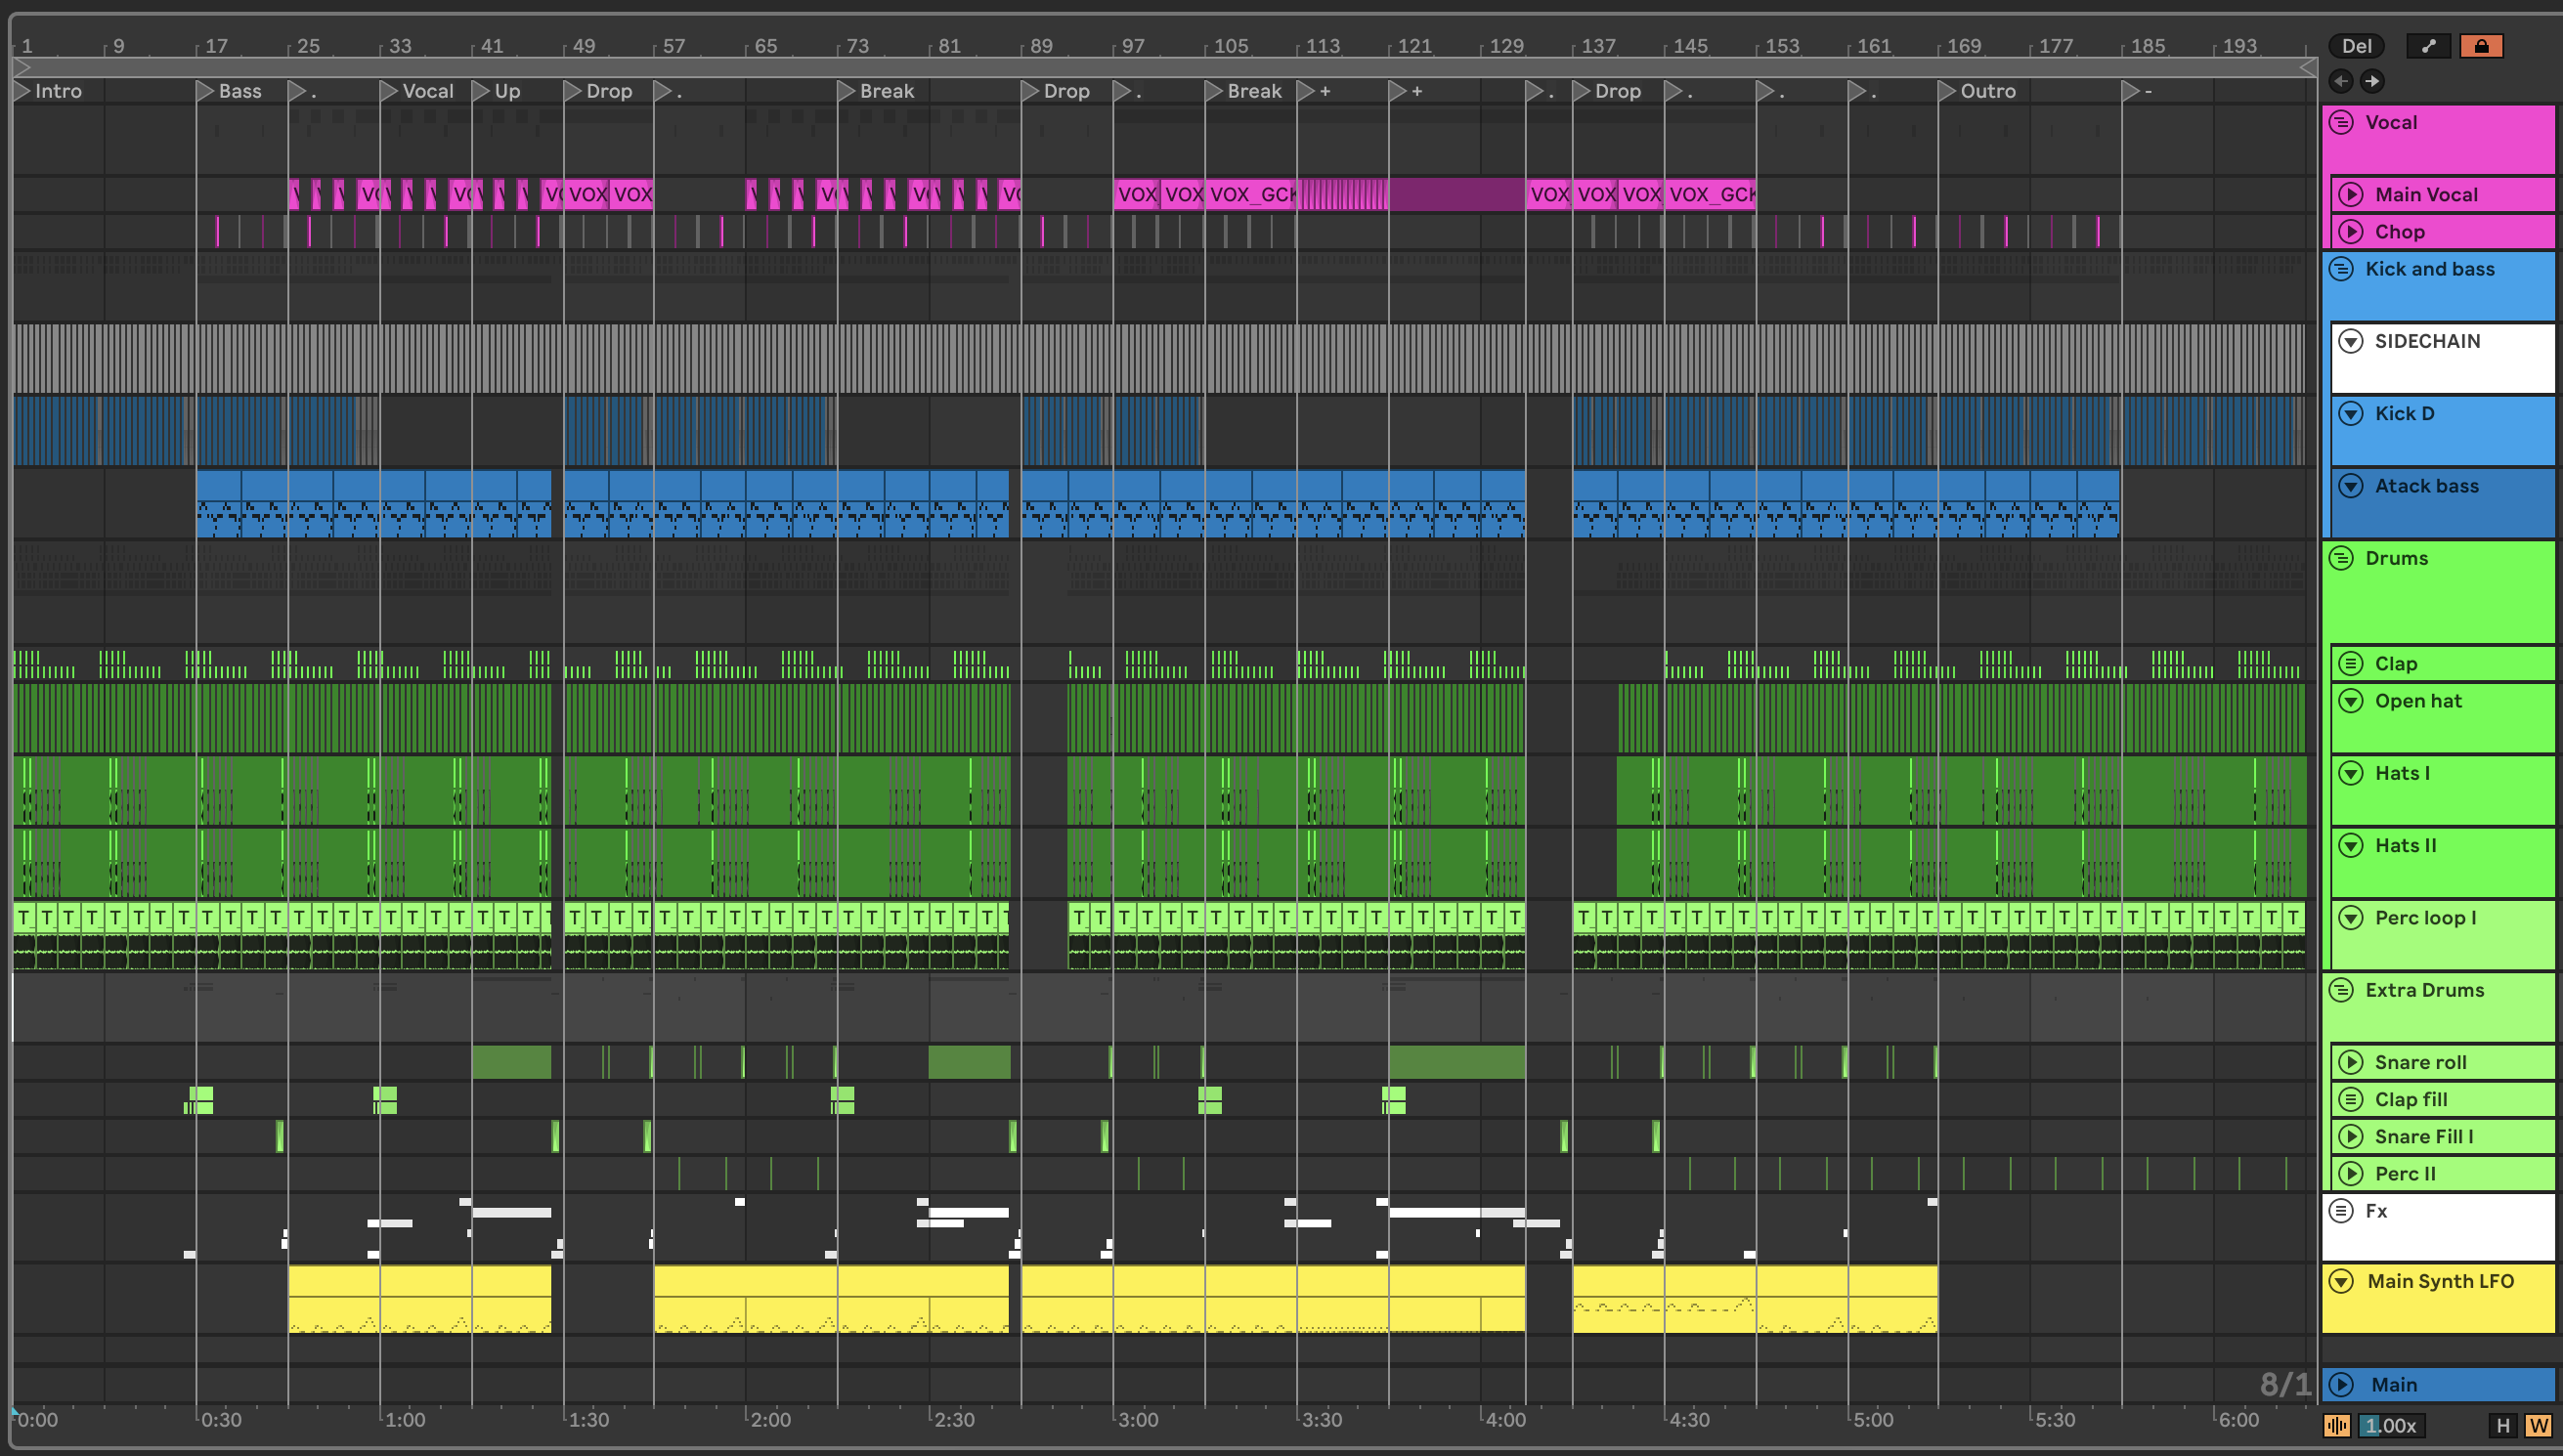The width and height of the screenshot is (2563, 1456).
Task: Click the Vocal group track icon
Action: pyautogui.click(x=2341, y=123)
